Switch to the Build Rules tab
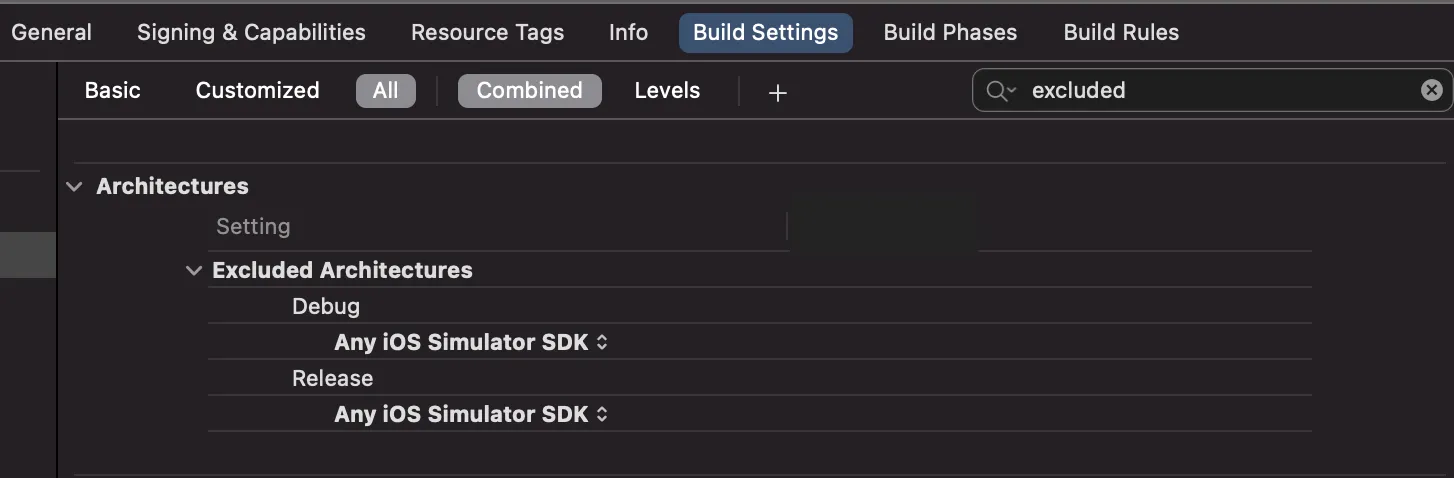The width and height of the screenshot is (1454, 478). [x=1121, y=32]
